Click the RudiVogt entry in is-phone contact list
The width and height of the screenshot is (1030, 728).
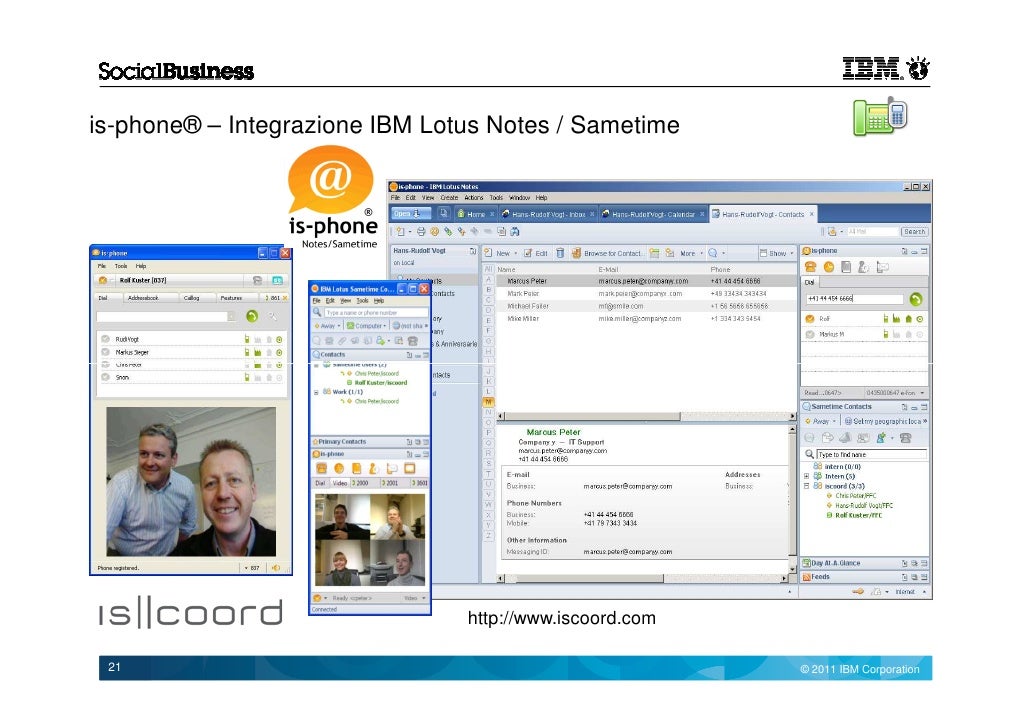pos(192,339)
